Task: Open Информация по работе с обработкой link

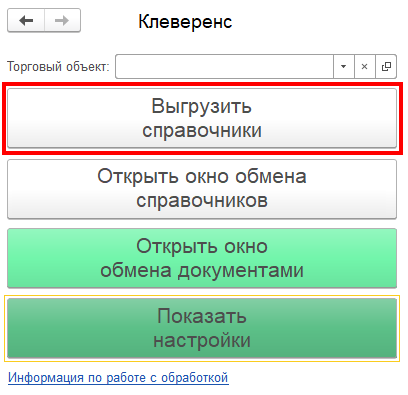Action: [x=118, y=378]
